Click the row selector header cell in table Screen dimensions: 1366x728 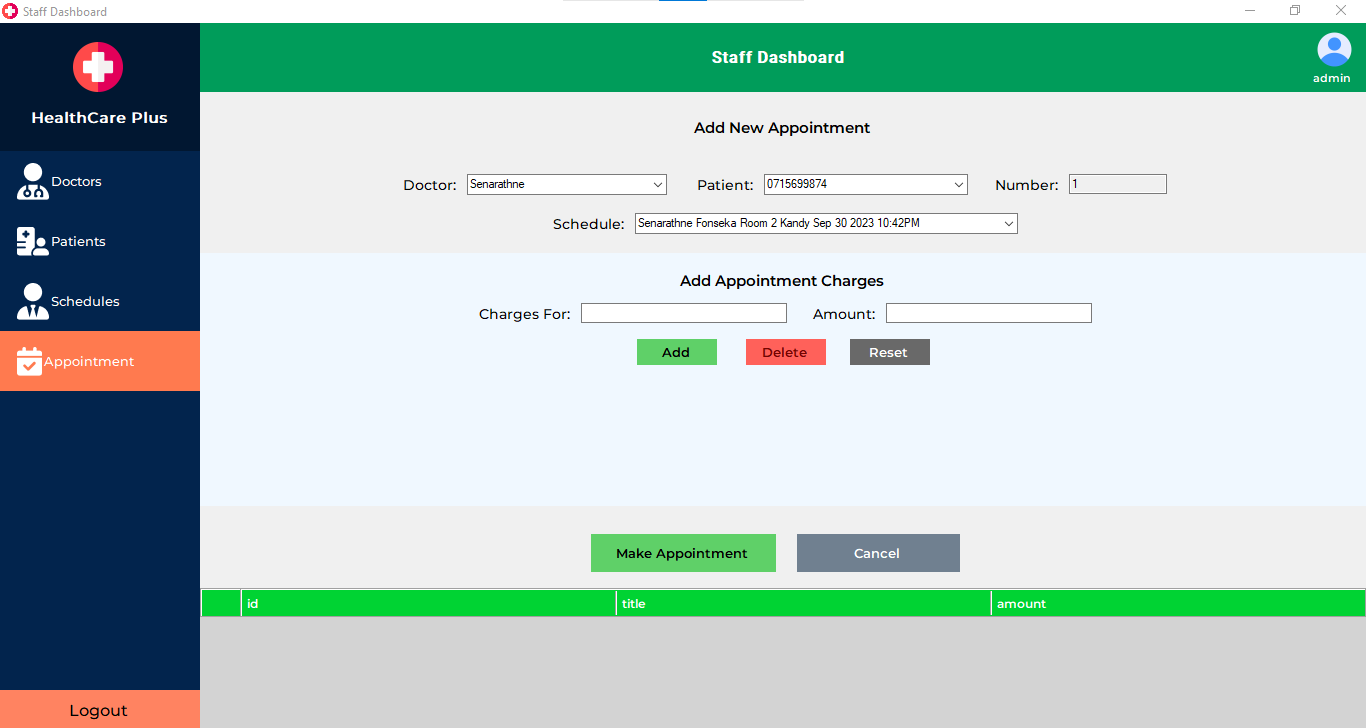click(221, 603)
